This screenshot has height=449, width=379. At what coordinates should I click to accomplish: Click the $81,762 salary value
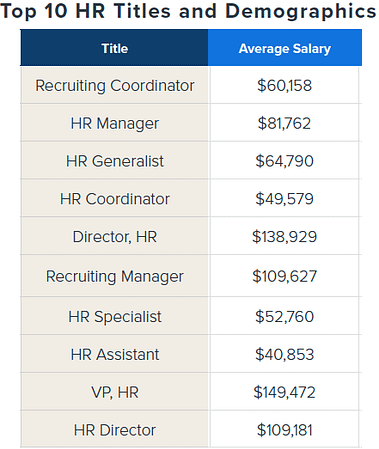284,123
